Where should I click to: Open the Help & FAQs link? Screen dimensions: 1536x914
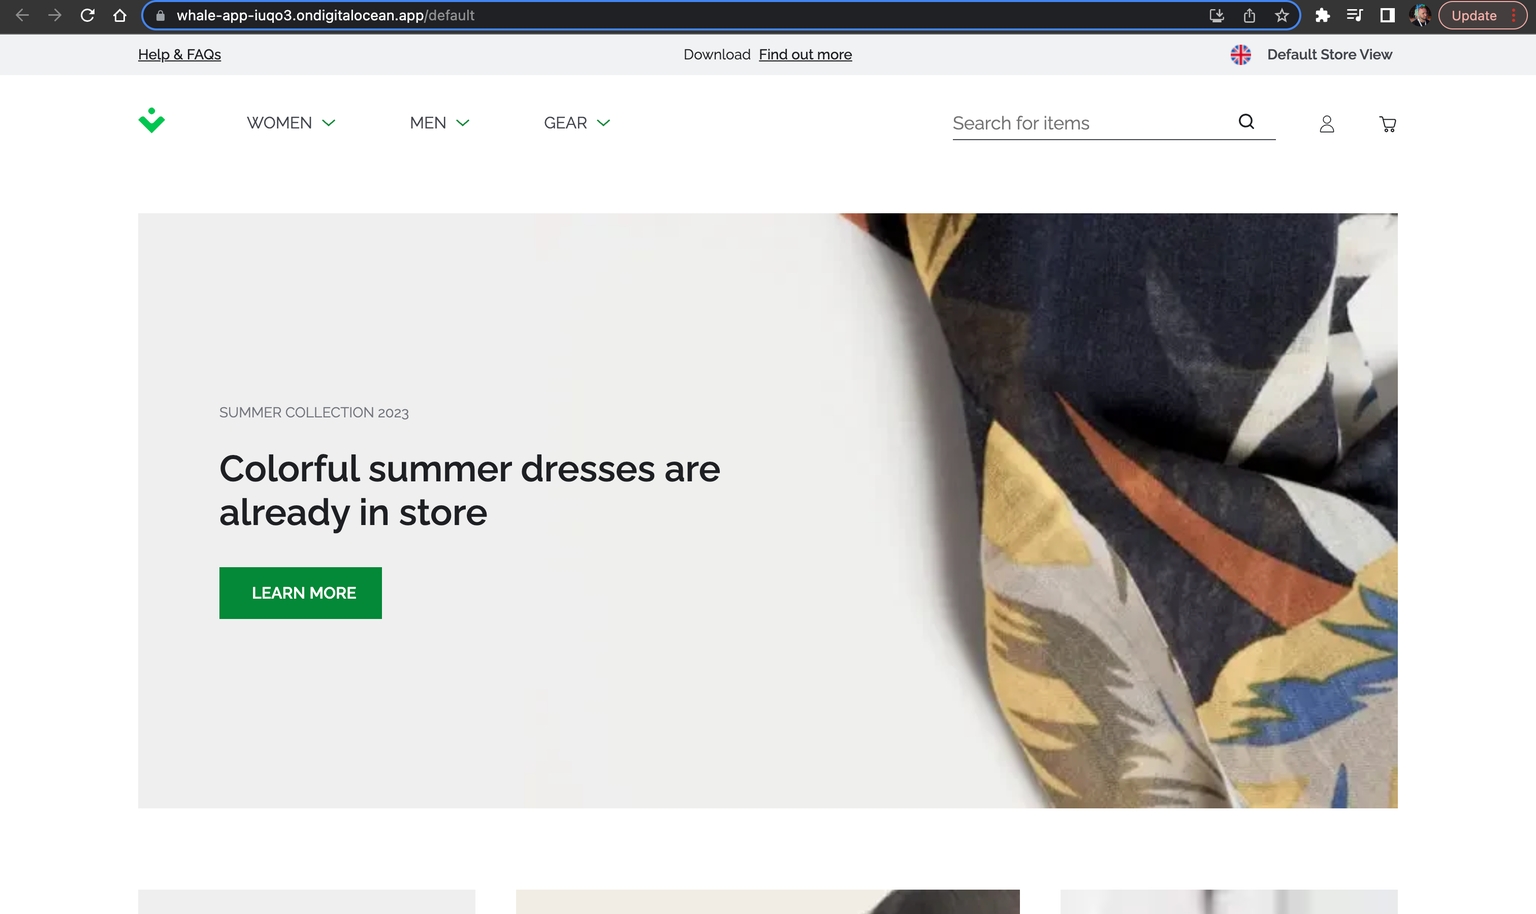[x=179, y=55]
